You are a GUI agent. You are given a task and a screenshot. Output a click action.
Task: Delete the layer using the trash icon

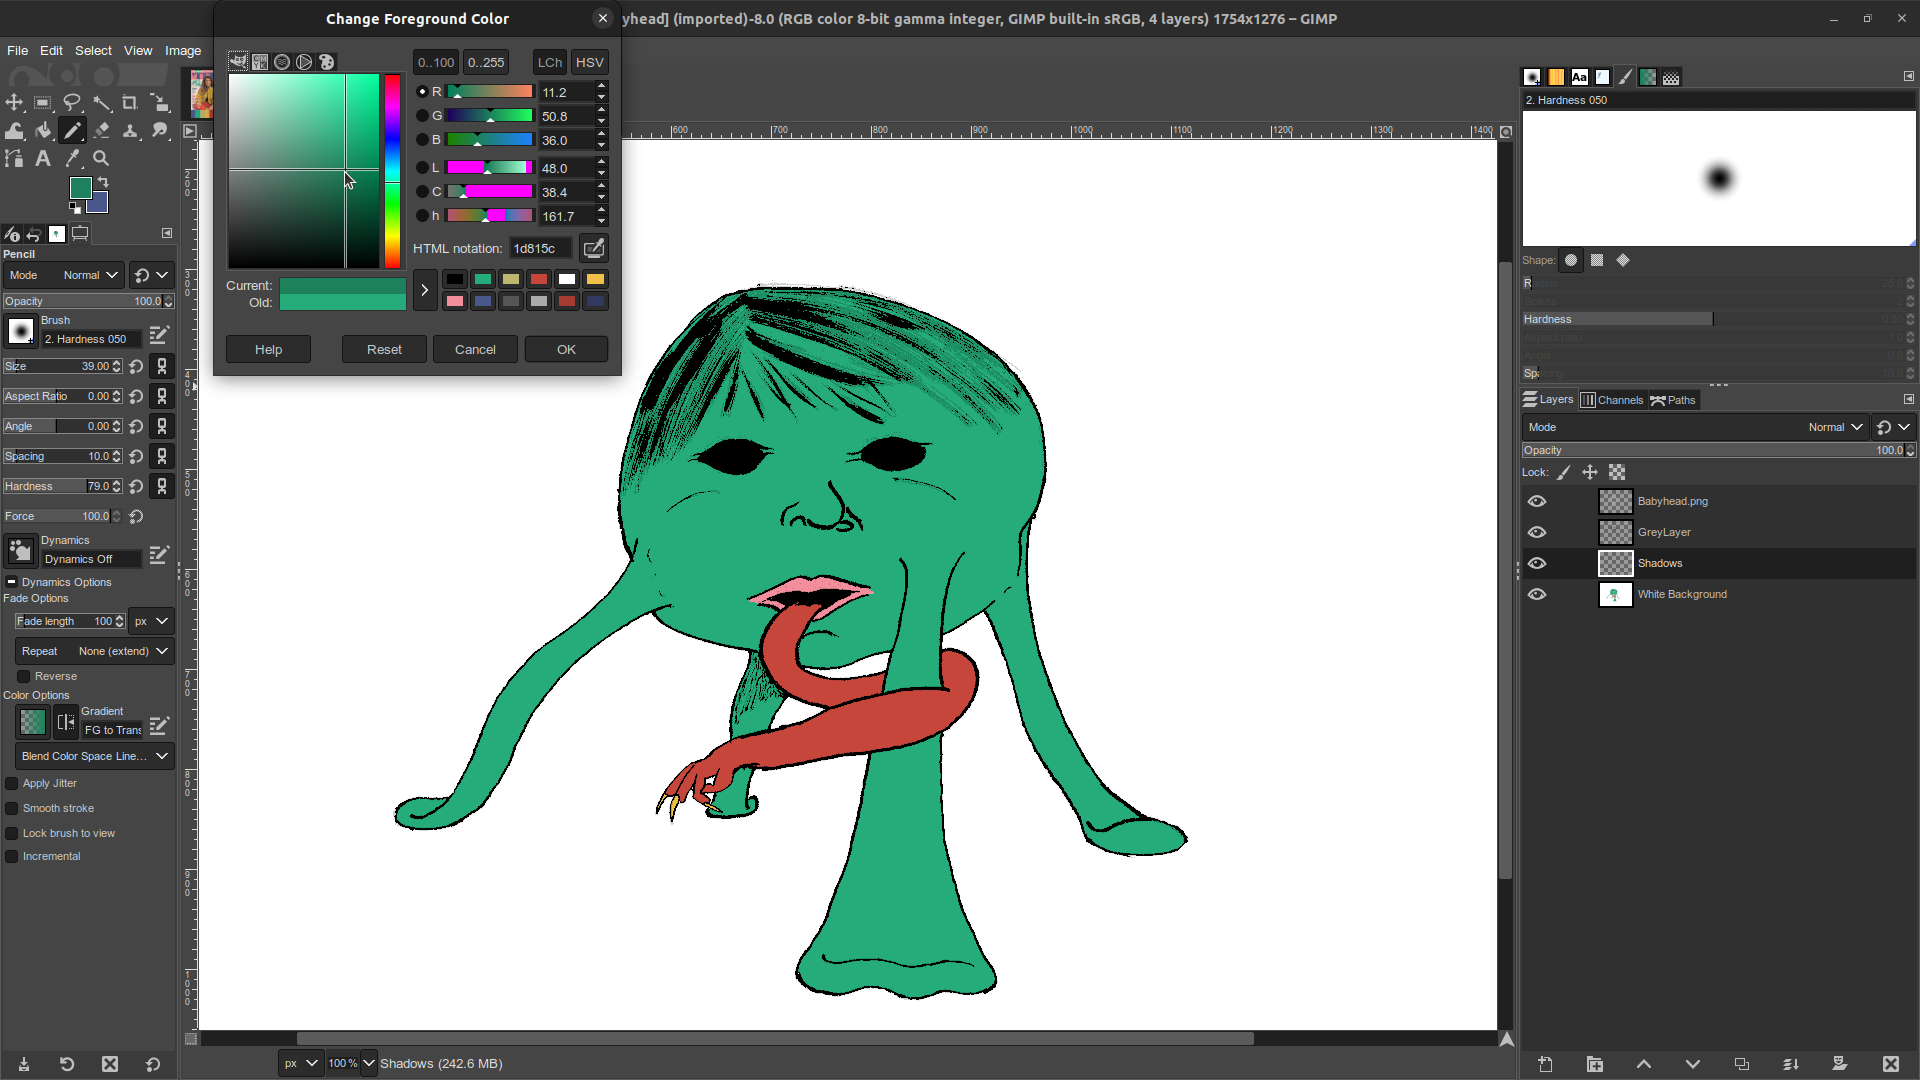pyautogui.click(x=1891, y=1064)
